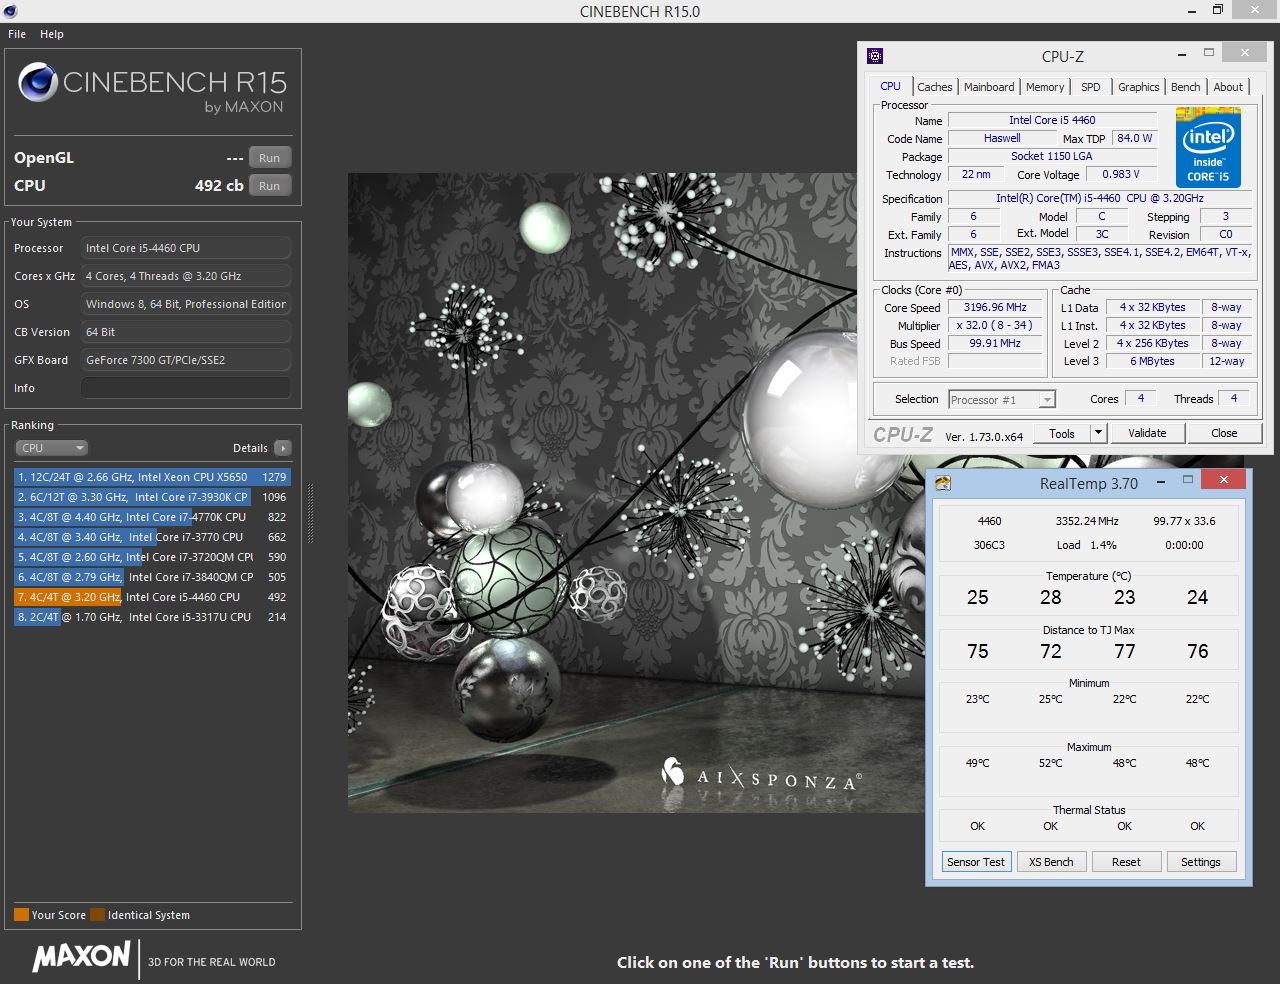
Task: Click the Bus Speed value 99.91 MHz
Action: 995,343
